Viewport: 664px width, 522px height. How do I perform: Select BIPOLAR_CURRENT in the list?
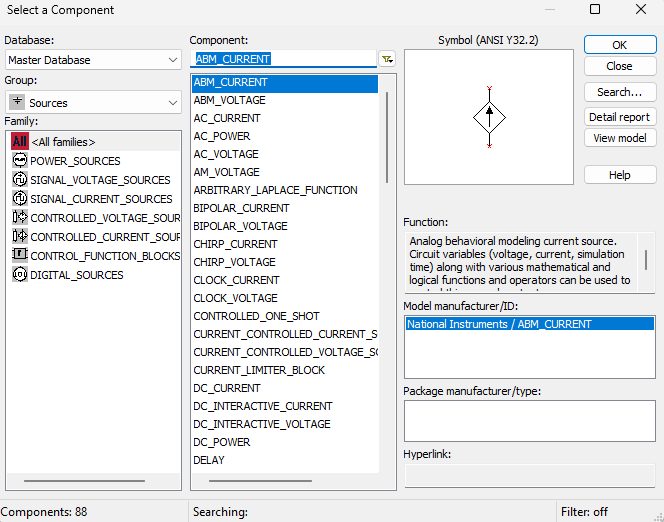click(285, 208)
